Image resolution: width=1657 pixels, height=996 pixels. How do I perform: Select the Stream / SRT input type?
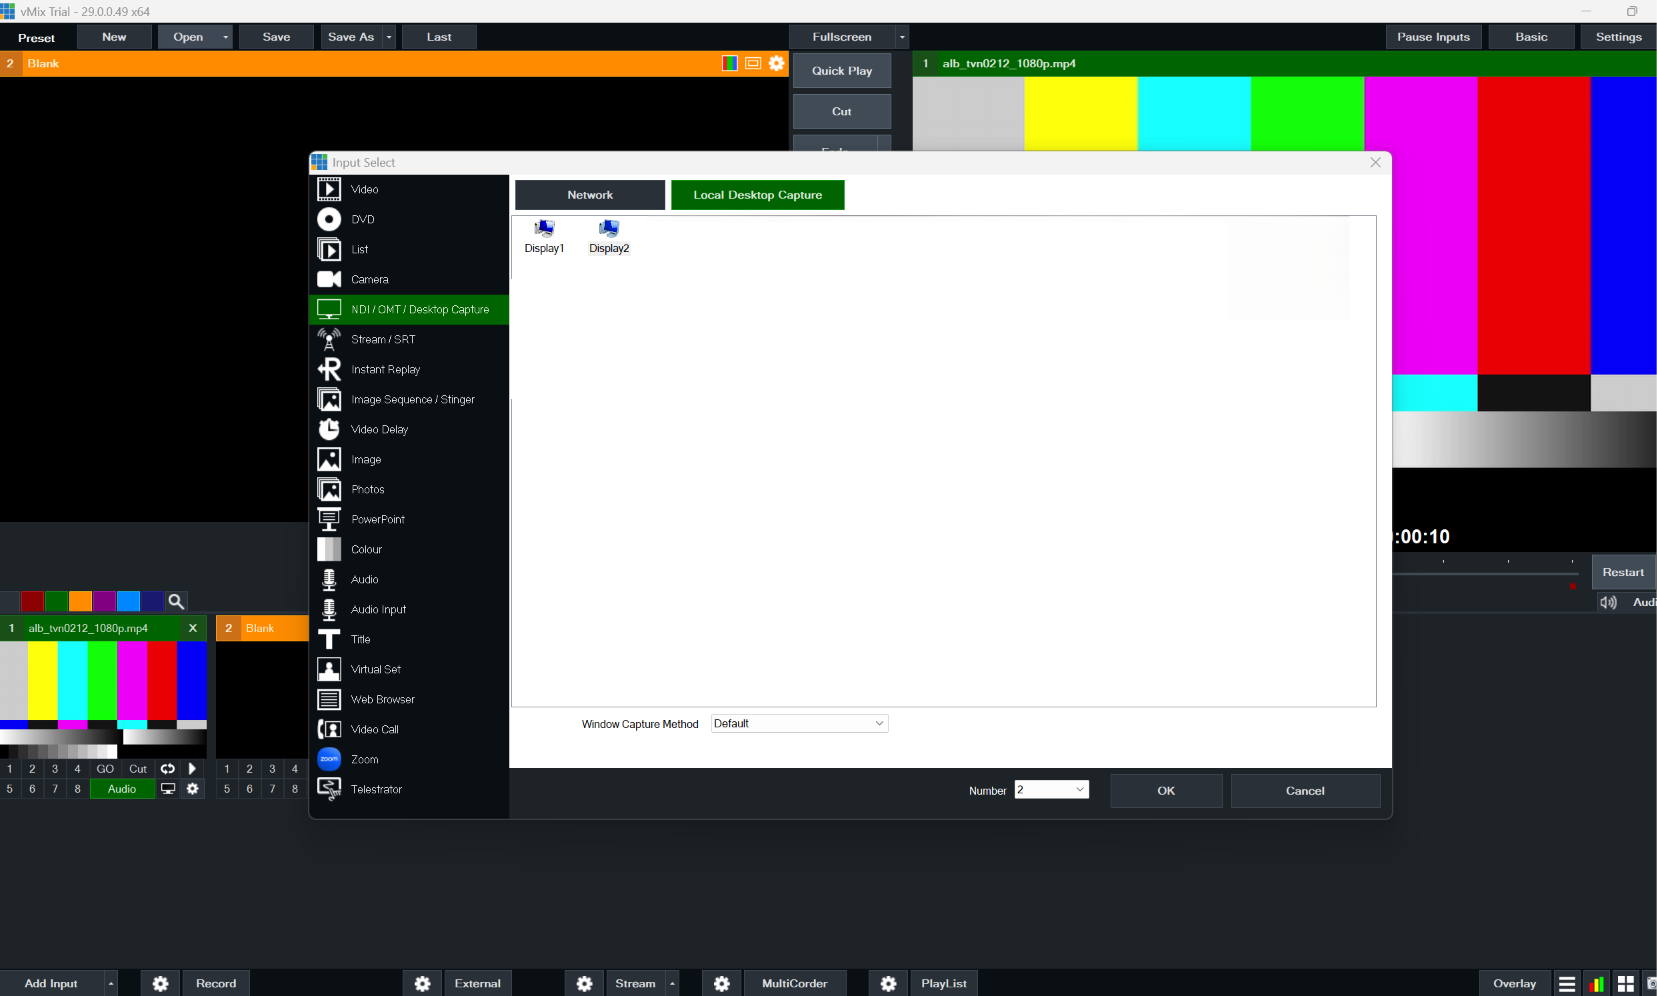[409, 339]
